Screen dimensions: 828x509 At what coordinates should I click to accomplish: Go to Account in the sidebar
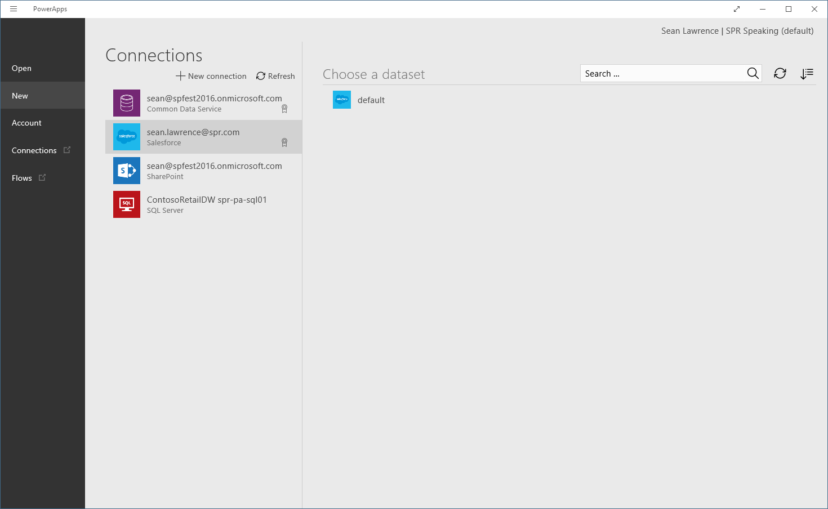27,123
